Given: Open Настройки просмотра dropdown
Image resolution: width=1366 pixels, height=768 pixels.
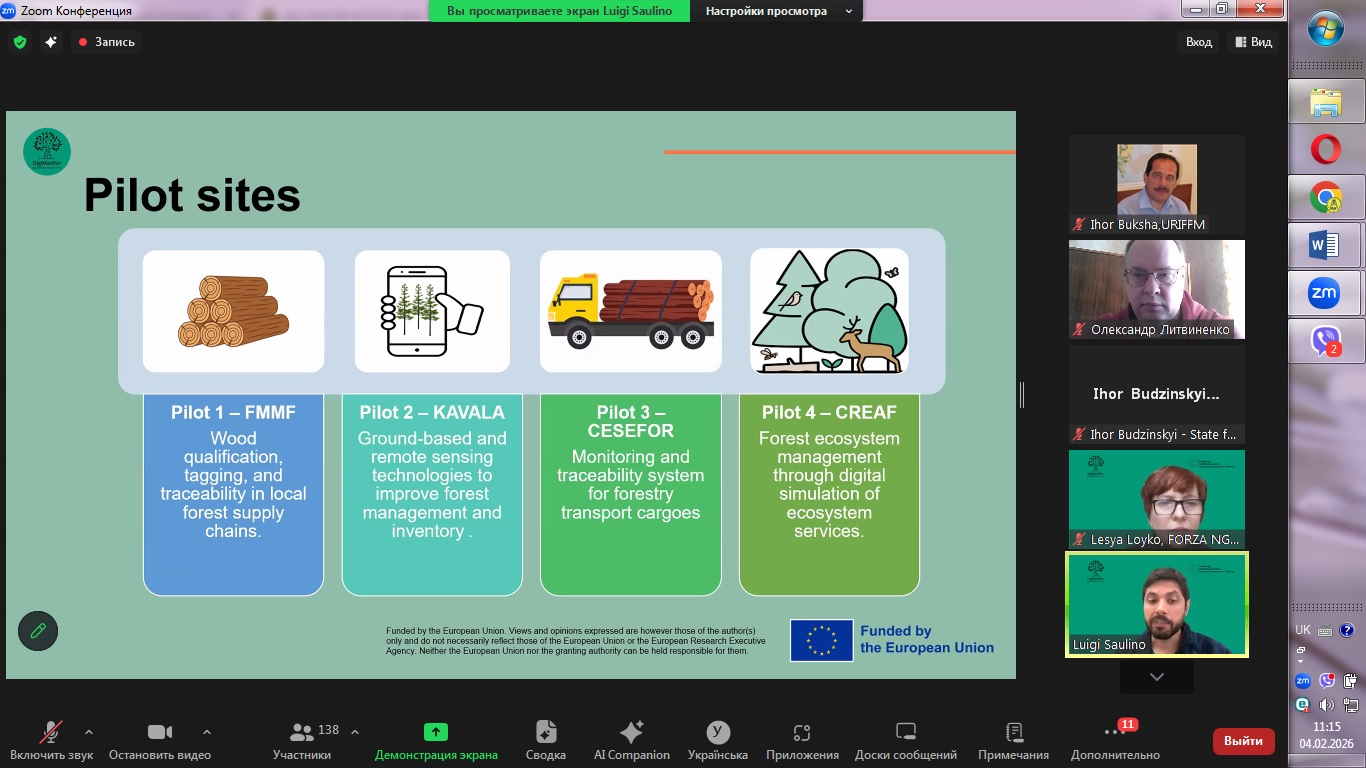Looking at the screenshot, I should point(778,11).
